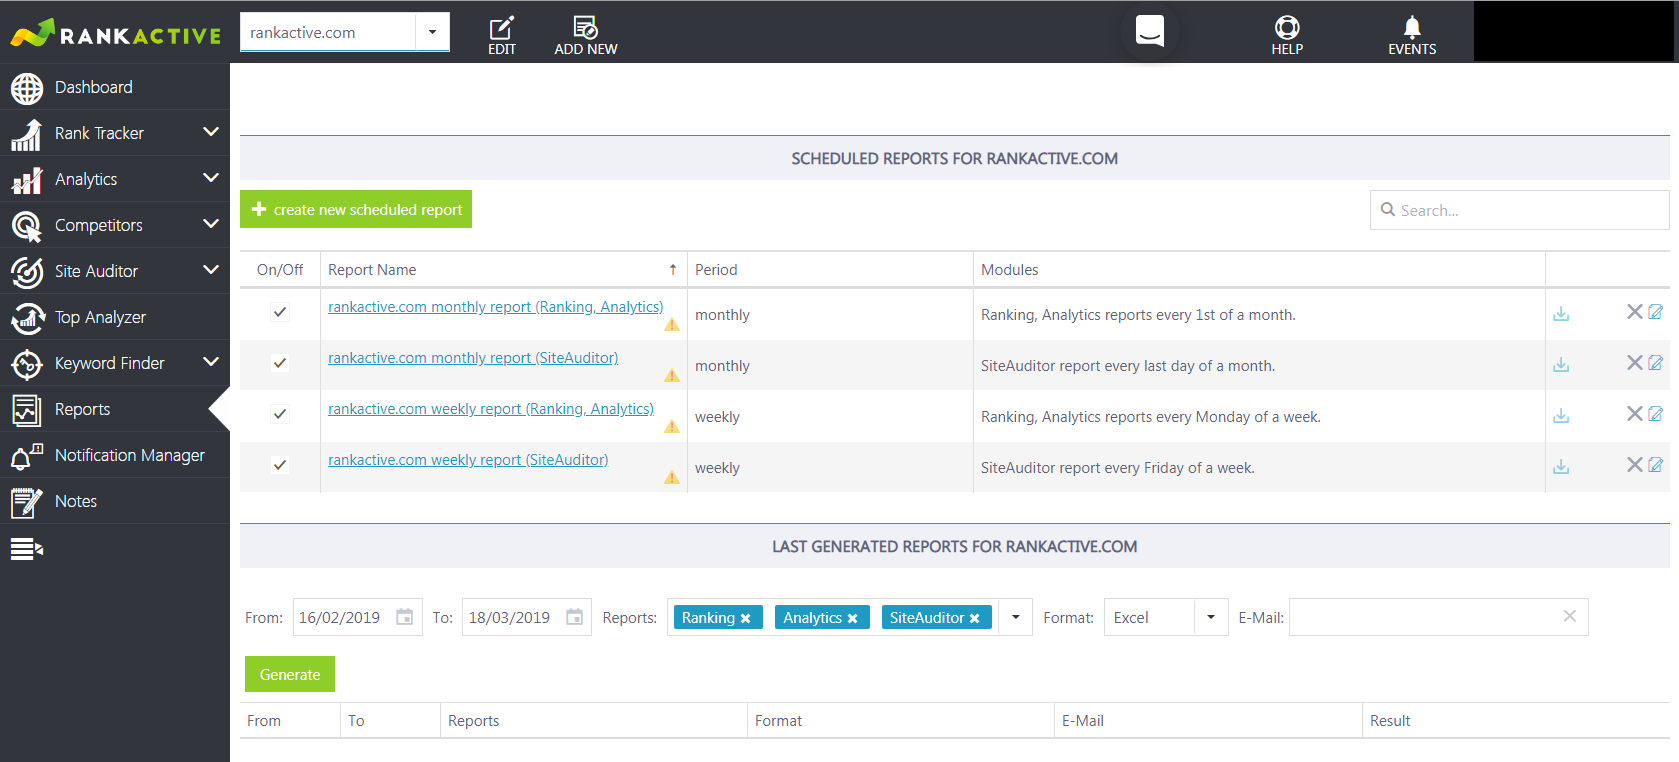Sort by Report Name column arrow
Image resolution: width=1679 pixels, height=762 pixels.
point(673,270)
